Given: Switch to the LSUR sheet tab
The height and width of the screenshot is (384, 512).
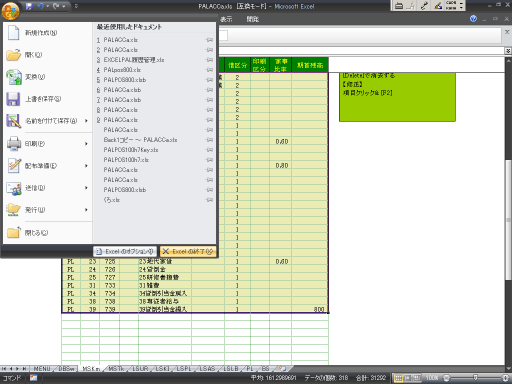Looking at the screenshot, I should tap(140, 369).
